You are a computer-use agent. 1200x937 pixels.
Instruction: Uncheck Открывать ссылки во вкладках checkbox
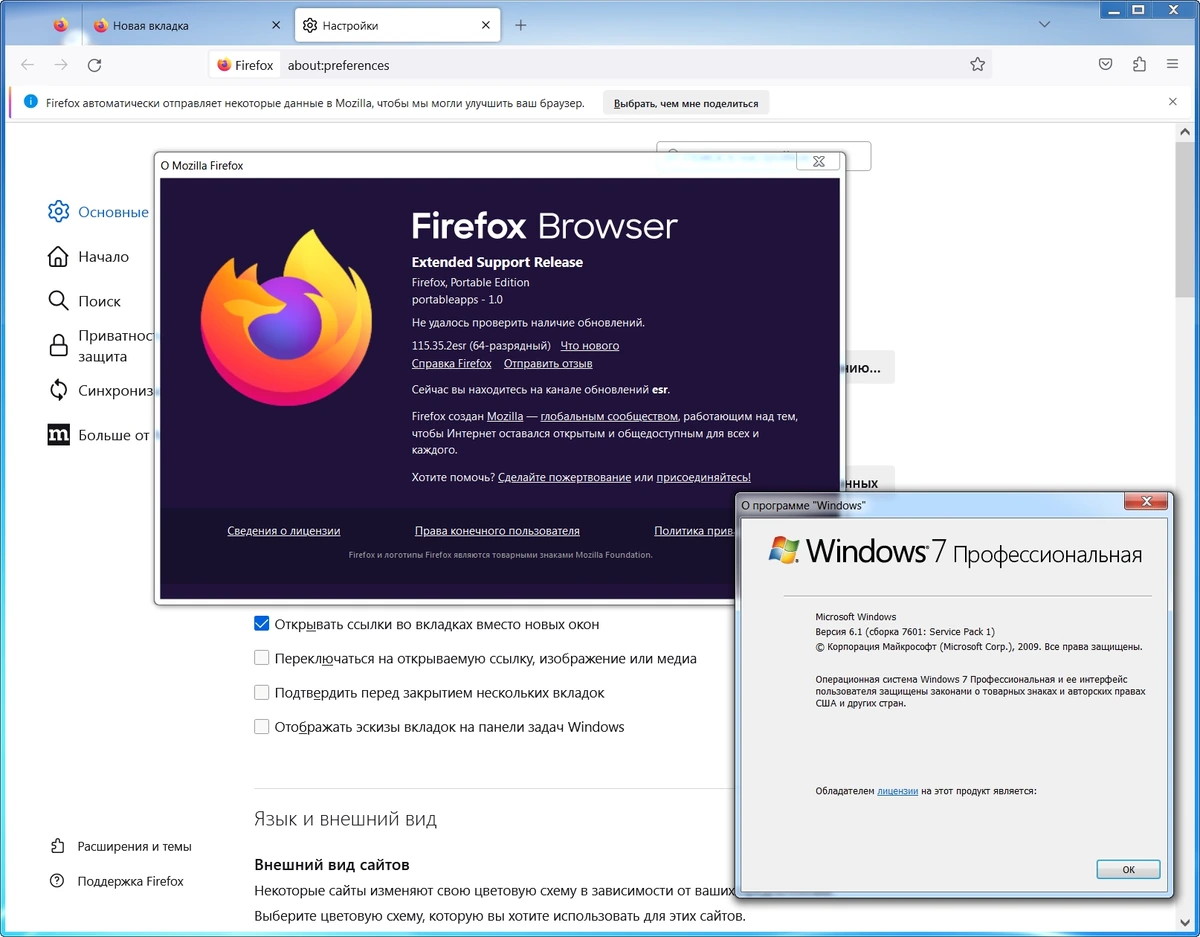(x=262, y=624)
